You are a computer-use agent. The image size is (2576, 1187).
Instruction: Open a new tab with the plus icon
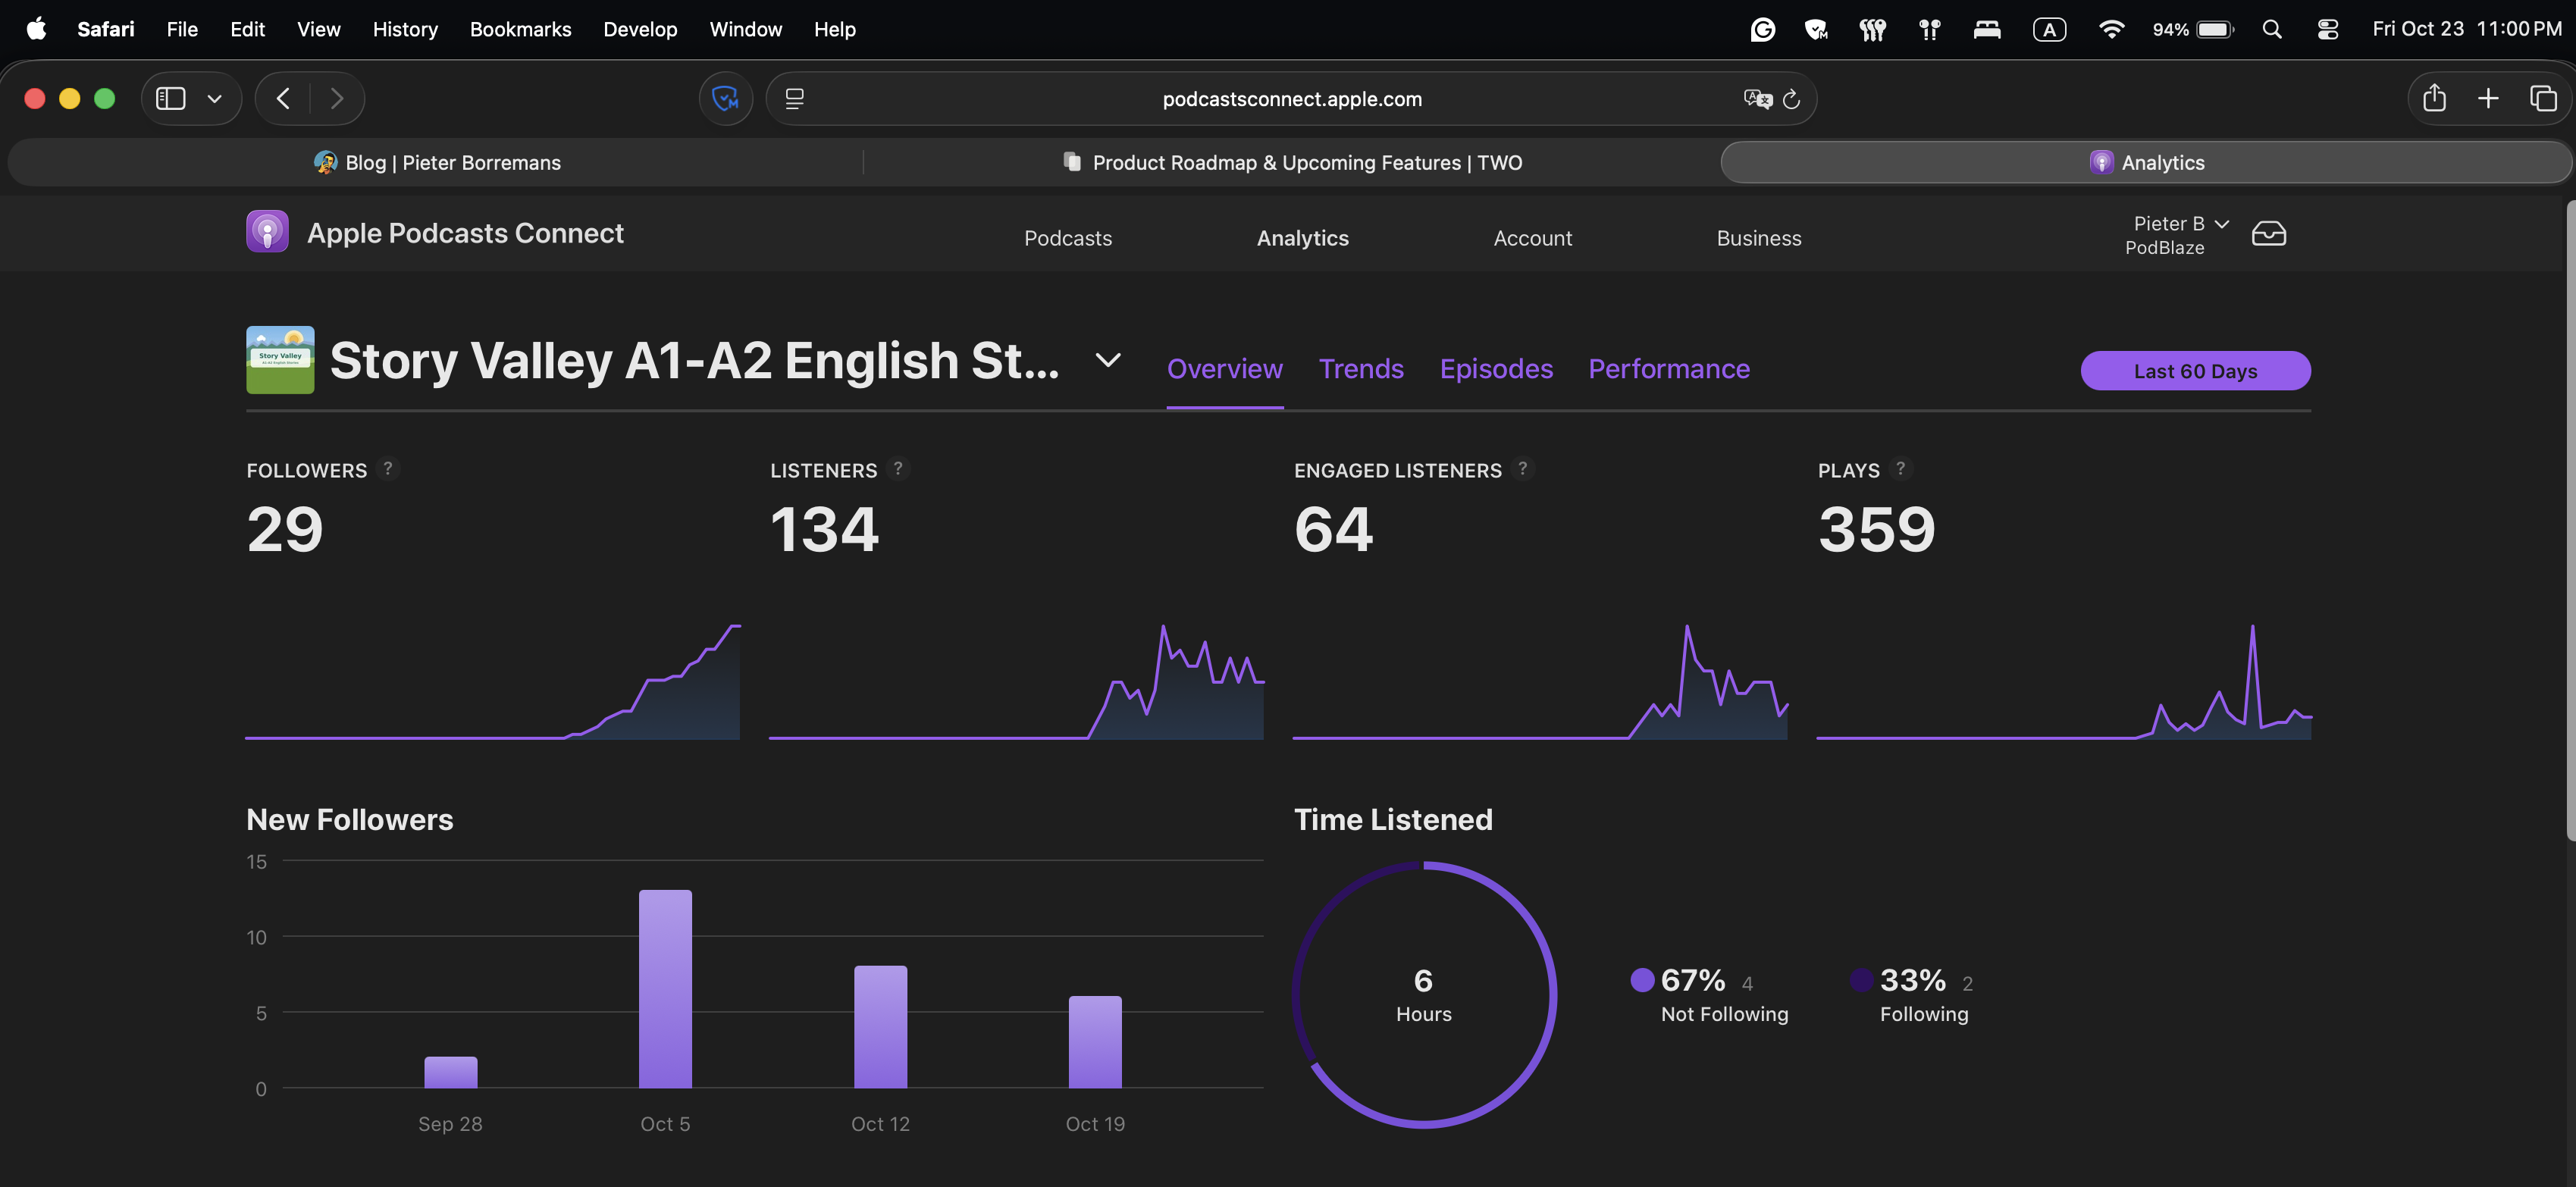tap(2488, 98)
